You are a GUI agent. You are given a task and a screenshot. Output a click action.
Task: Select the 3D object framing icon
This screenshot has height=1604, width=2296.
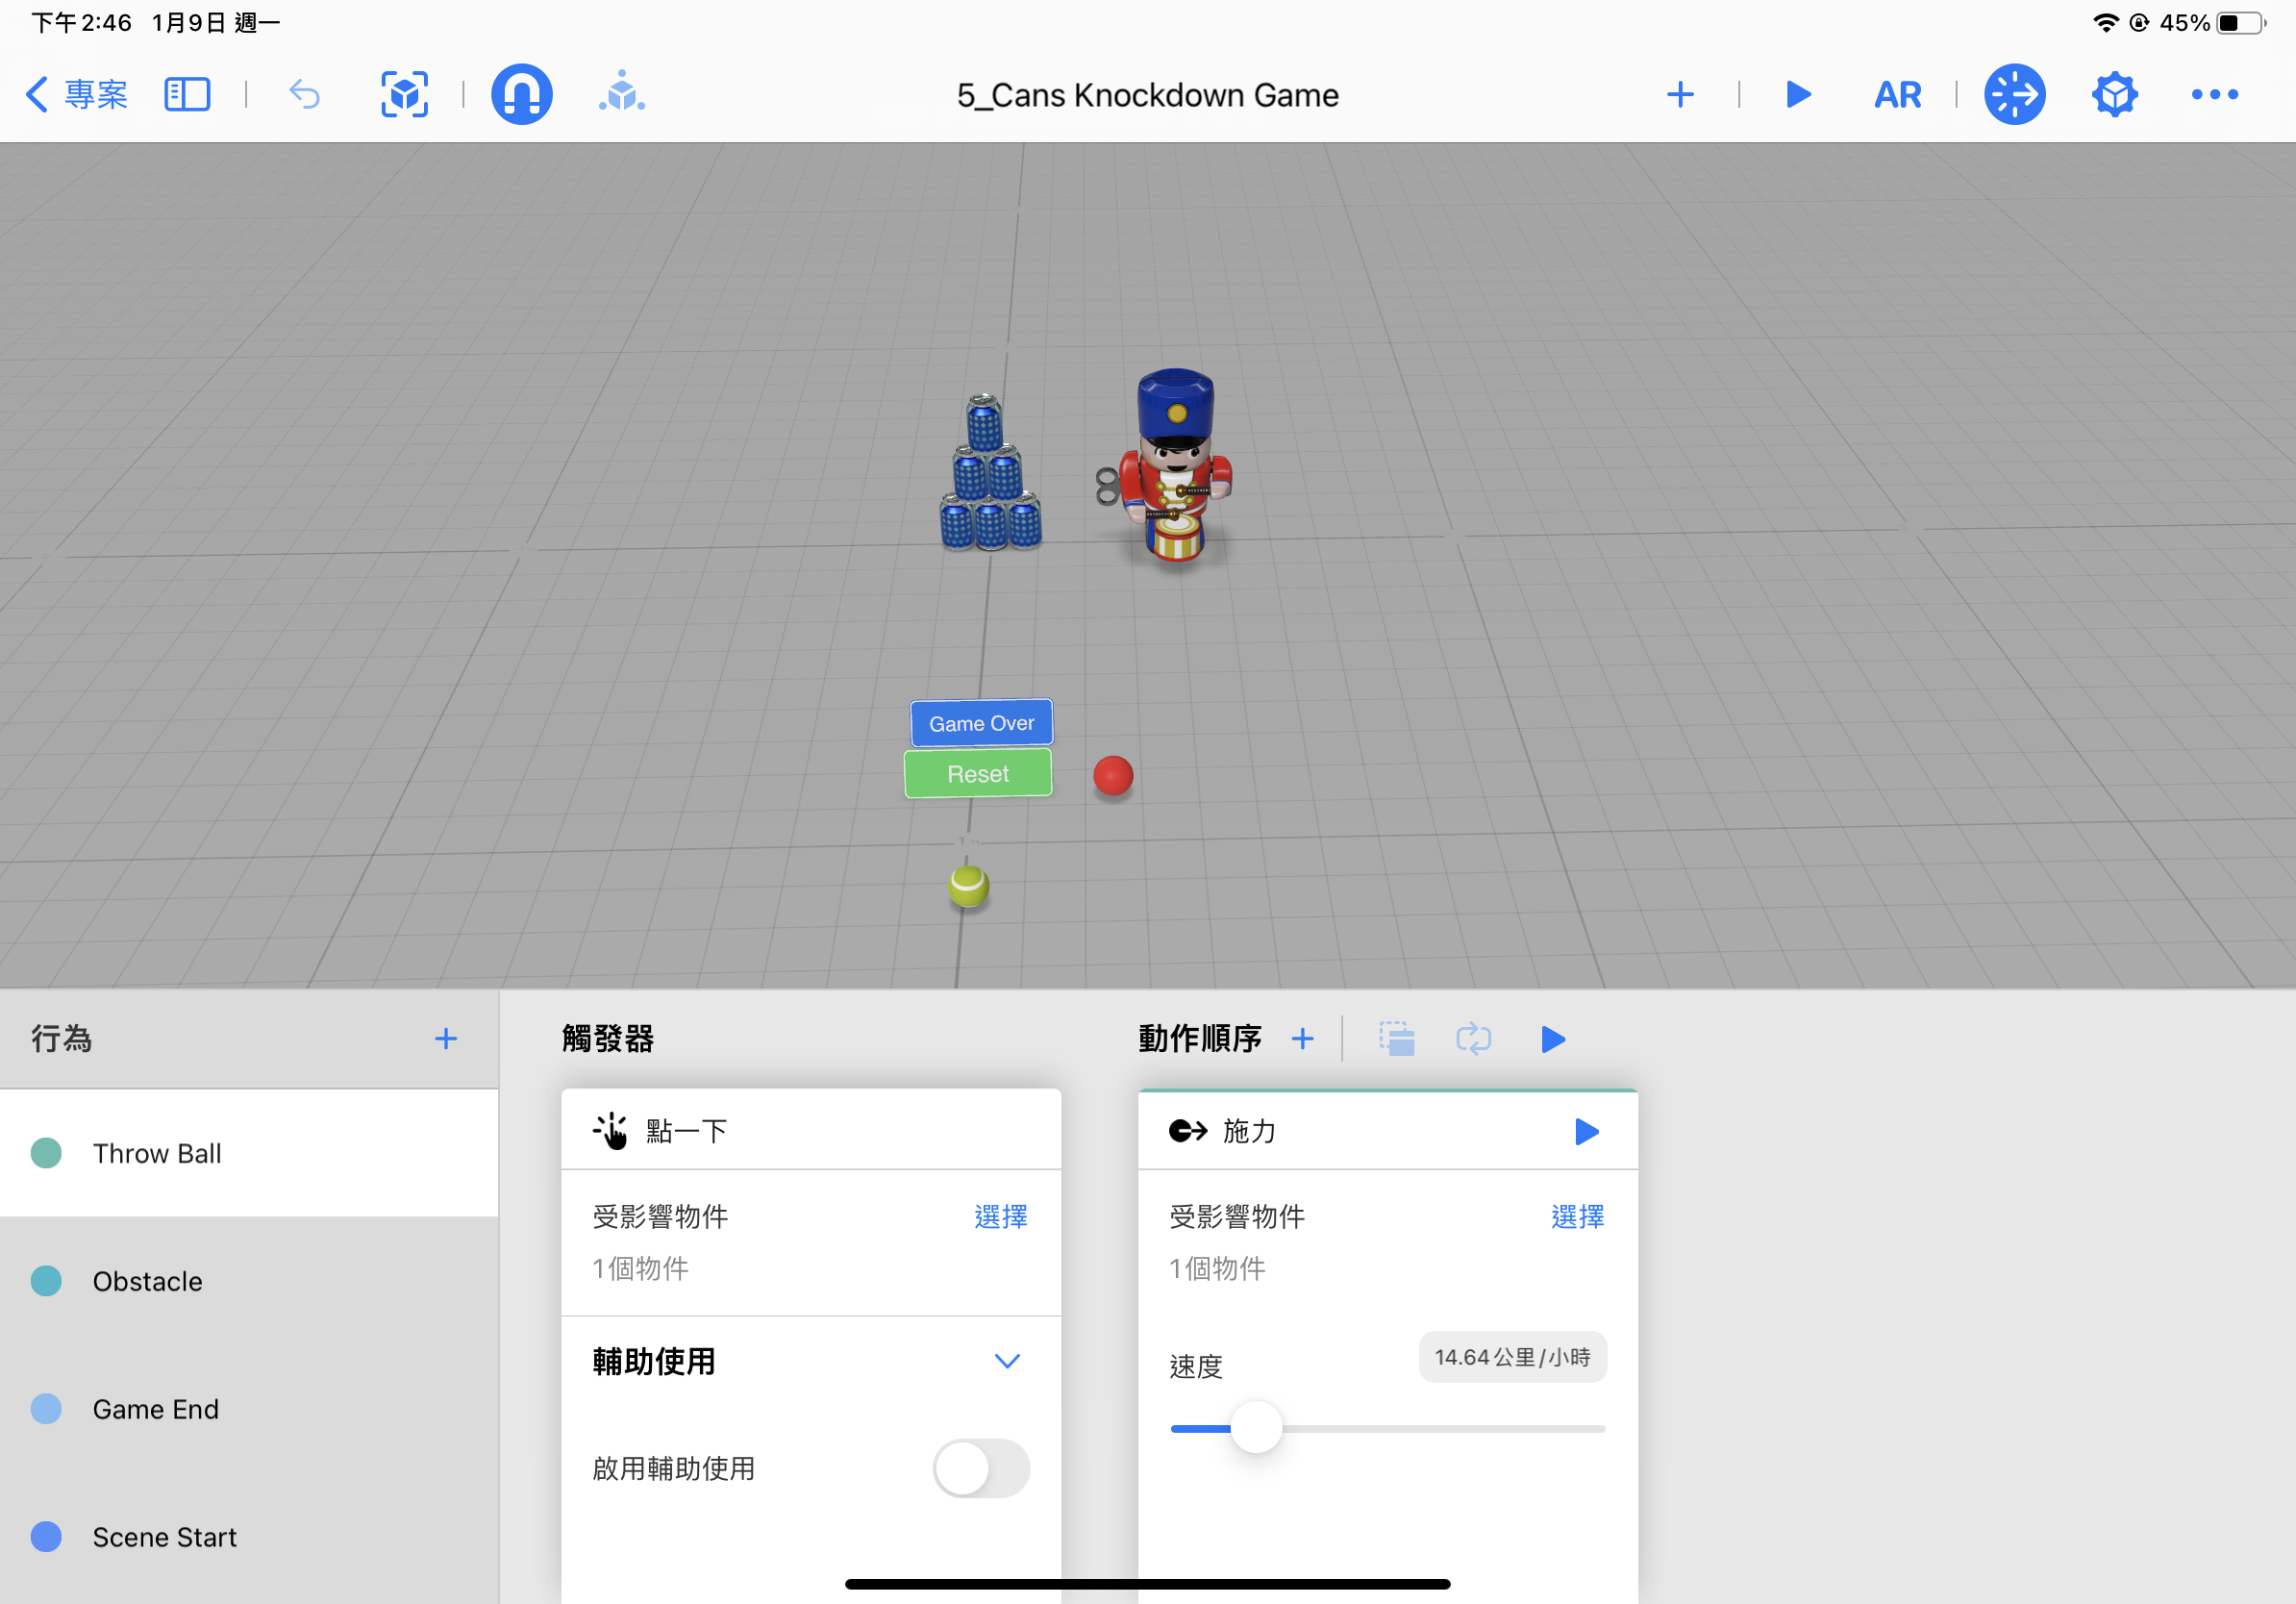click(x=404, y=94)
